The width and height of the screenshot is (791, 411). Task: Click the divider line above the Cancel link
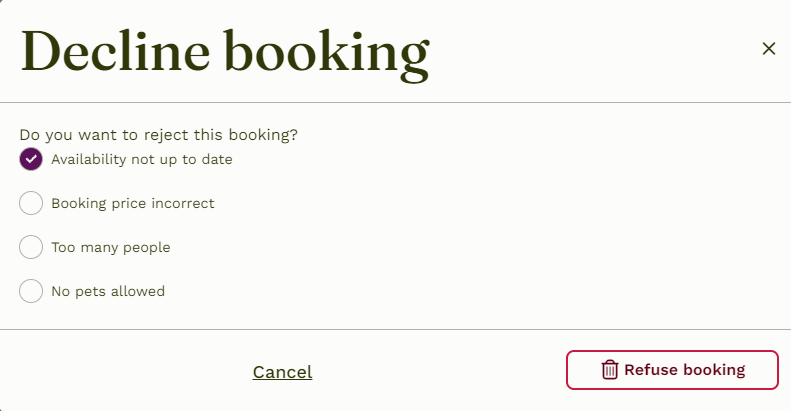pyautogui.click(x=396, y=329)
